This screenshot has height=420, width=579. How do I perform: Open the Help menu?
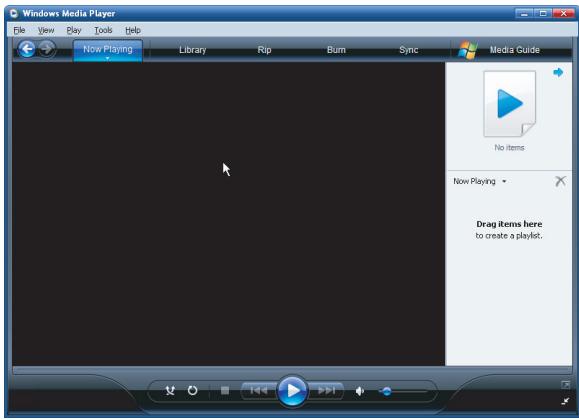click(x=133, y=30)
